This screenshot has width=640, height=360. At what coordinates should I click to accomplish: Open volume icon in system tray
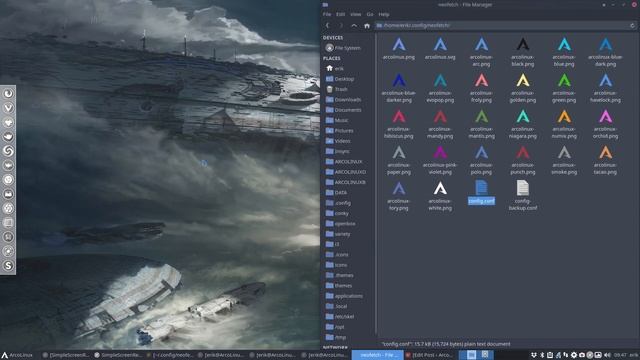point(607,355)
